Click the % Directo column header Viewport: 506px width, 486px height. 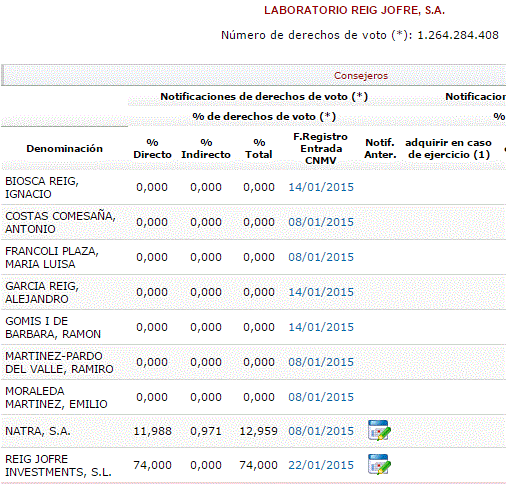point(152,148)
